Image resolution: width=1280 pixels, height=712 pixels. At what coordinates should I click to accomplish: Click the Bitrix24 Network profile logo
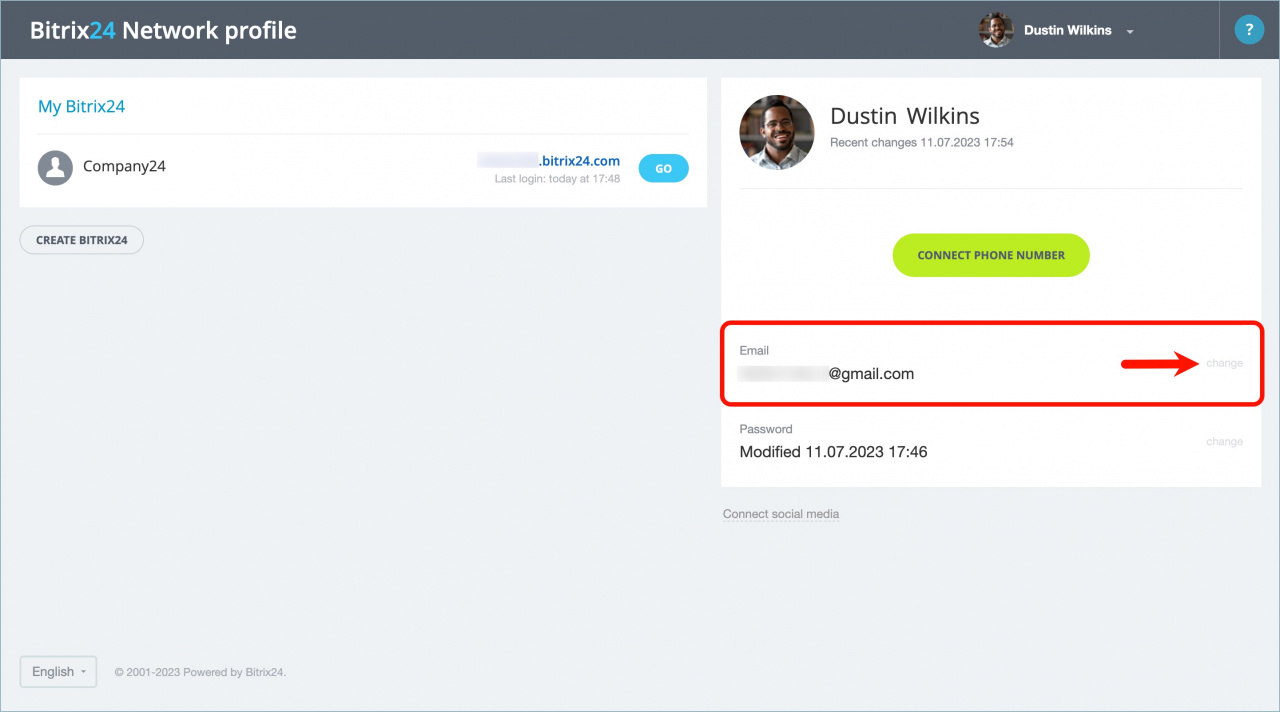[163, 30]
